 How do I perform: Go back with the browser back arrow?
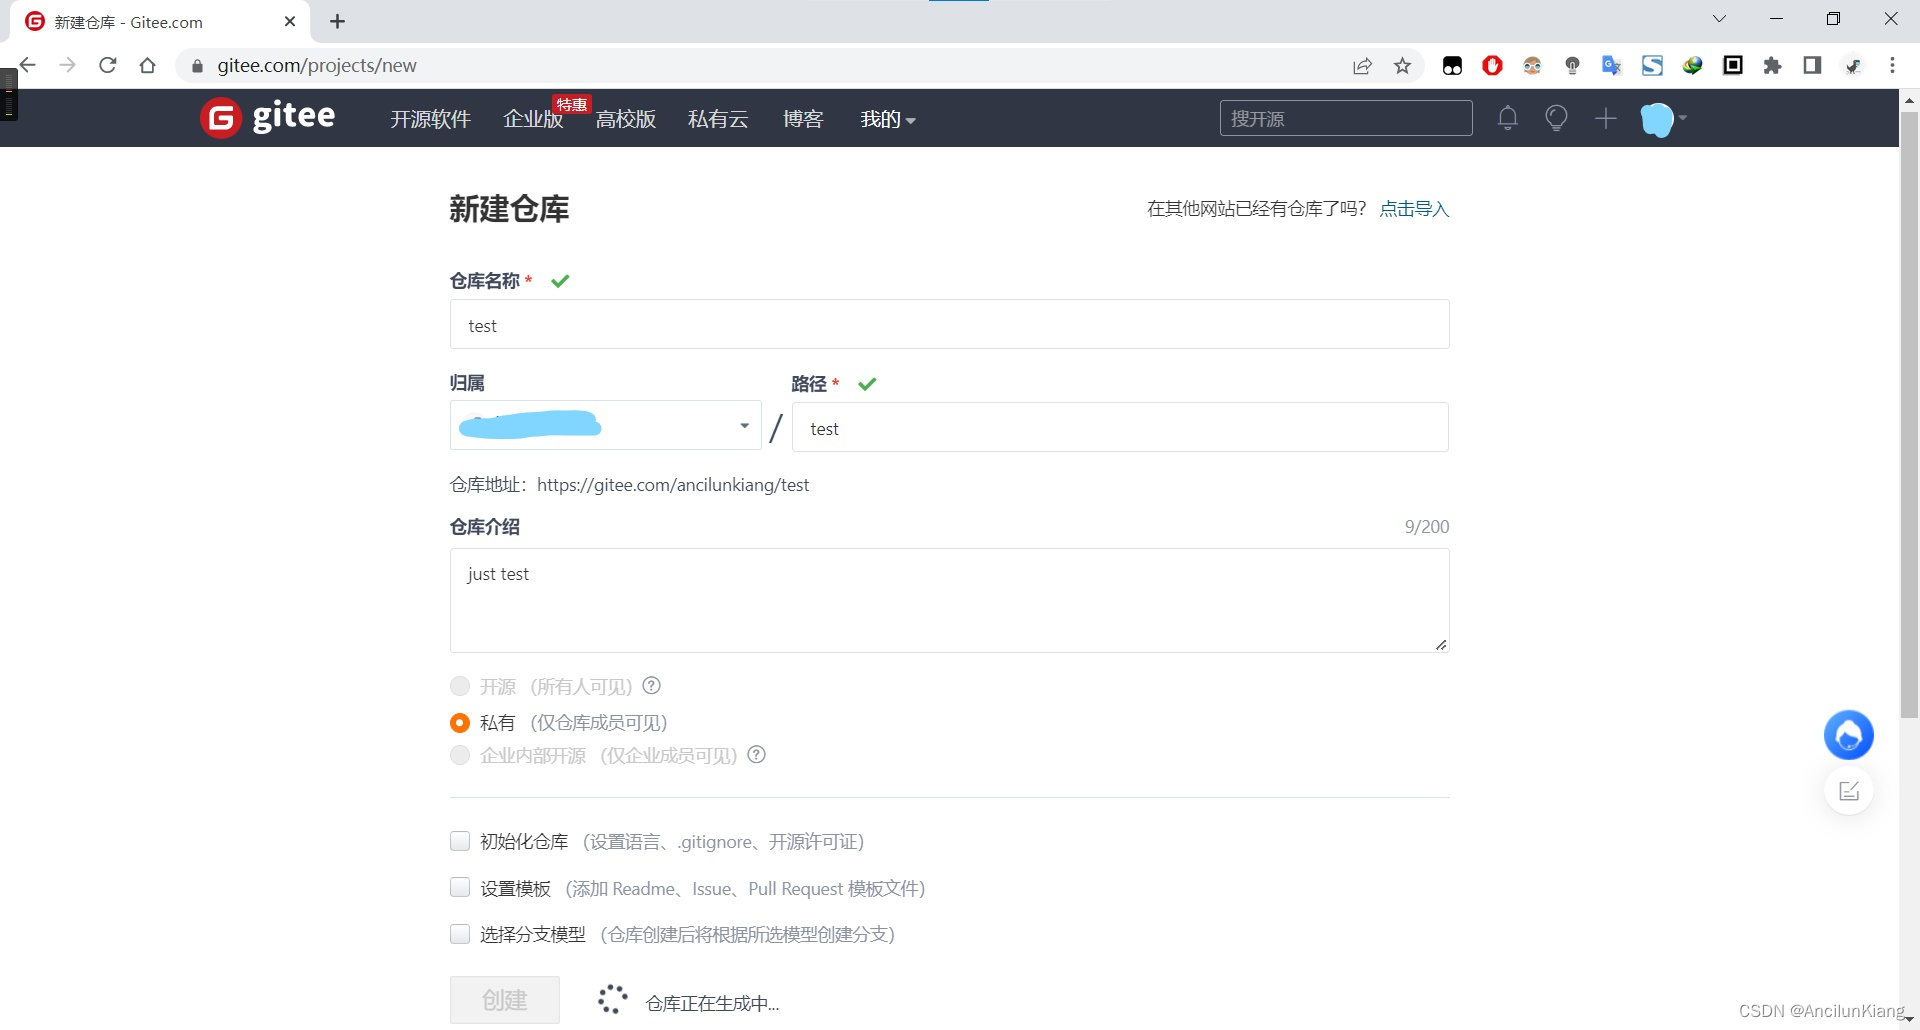tap(28, 65)
